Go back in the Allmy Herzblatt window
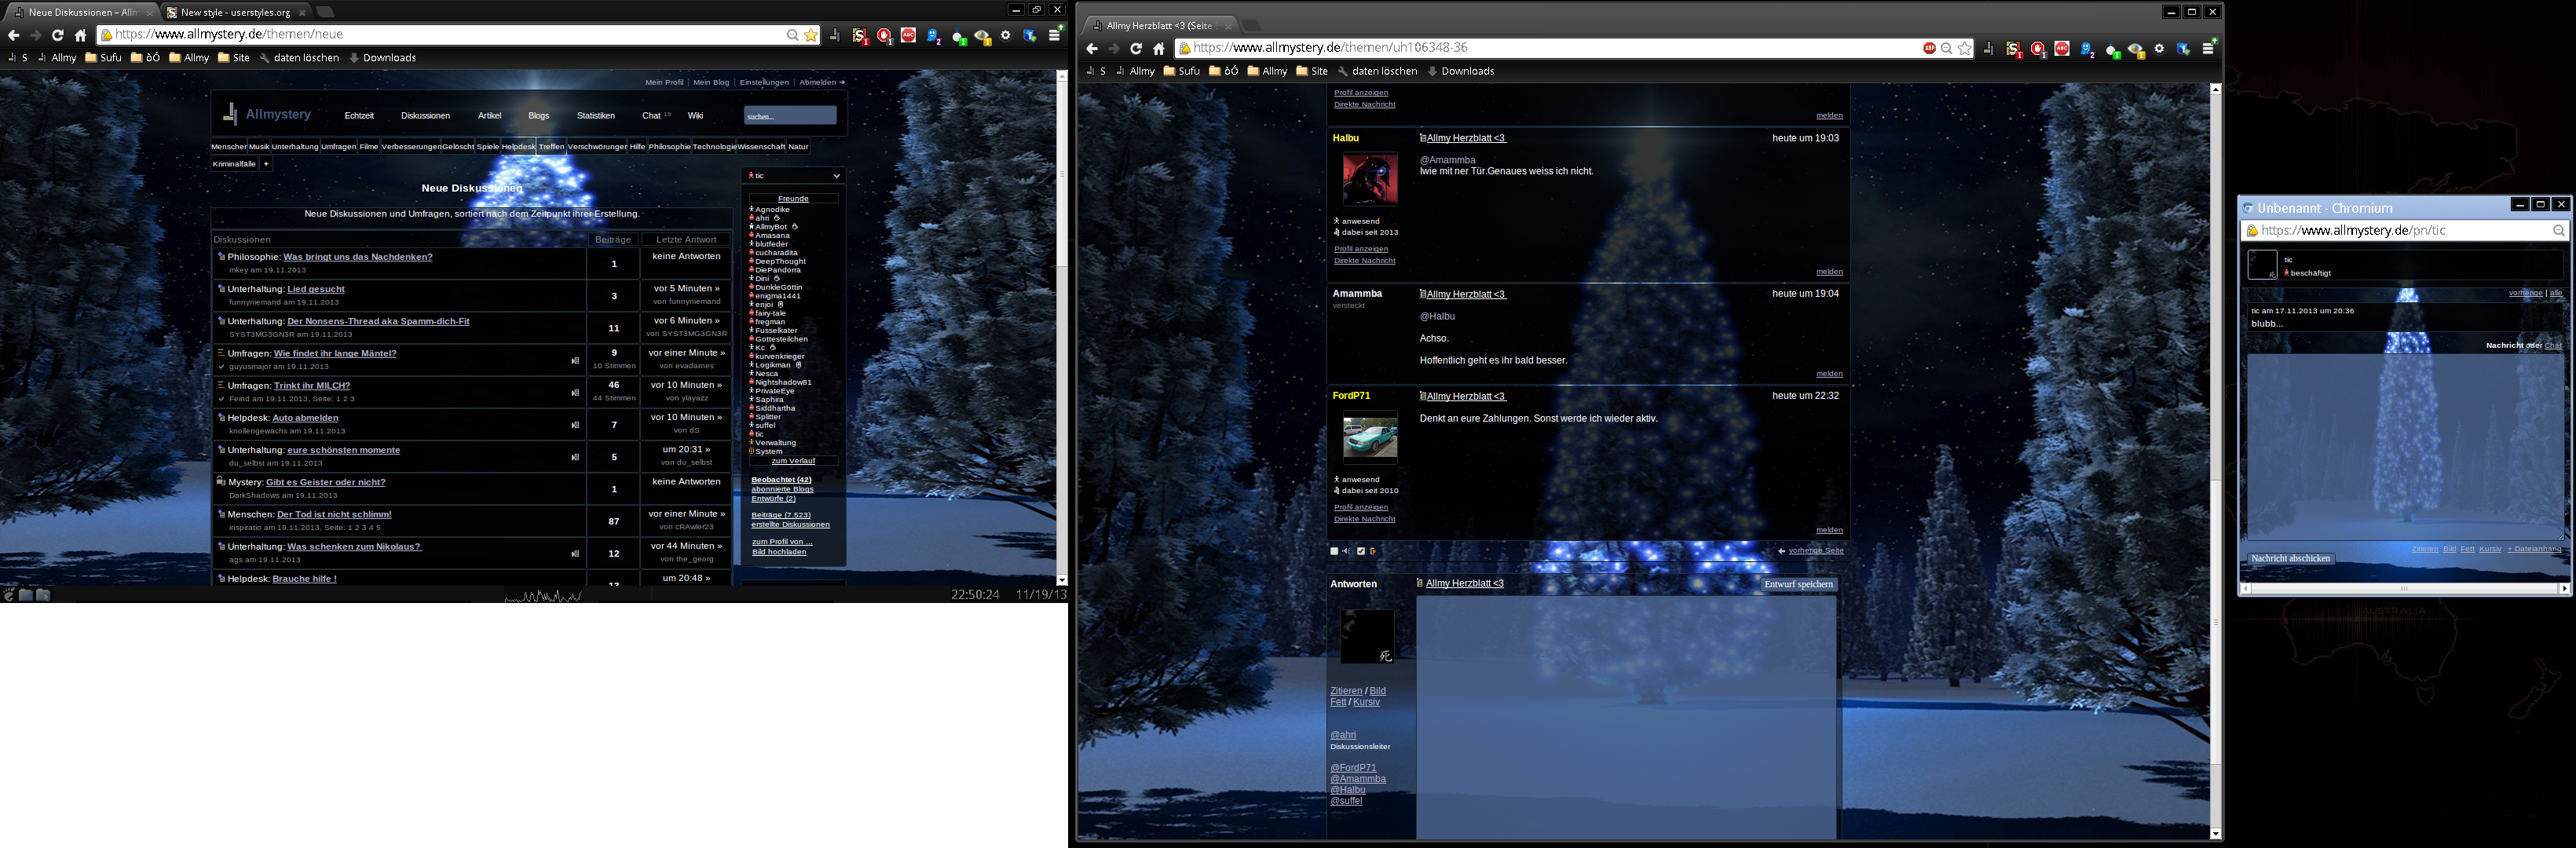Screen dimensions: 2576x848 point(1092,48)
